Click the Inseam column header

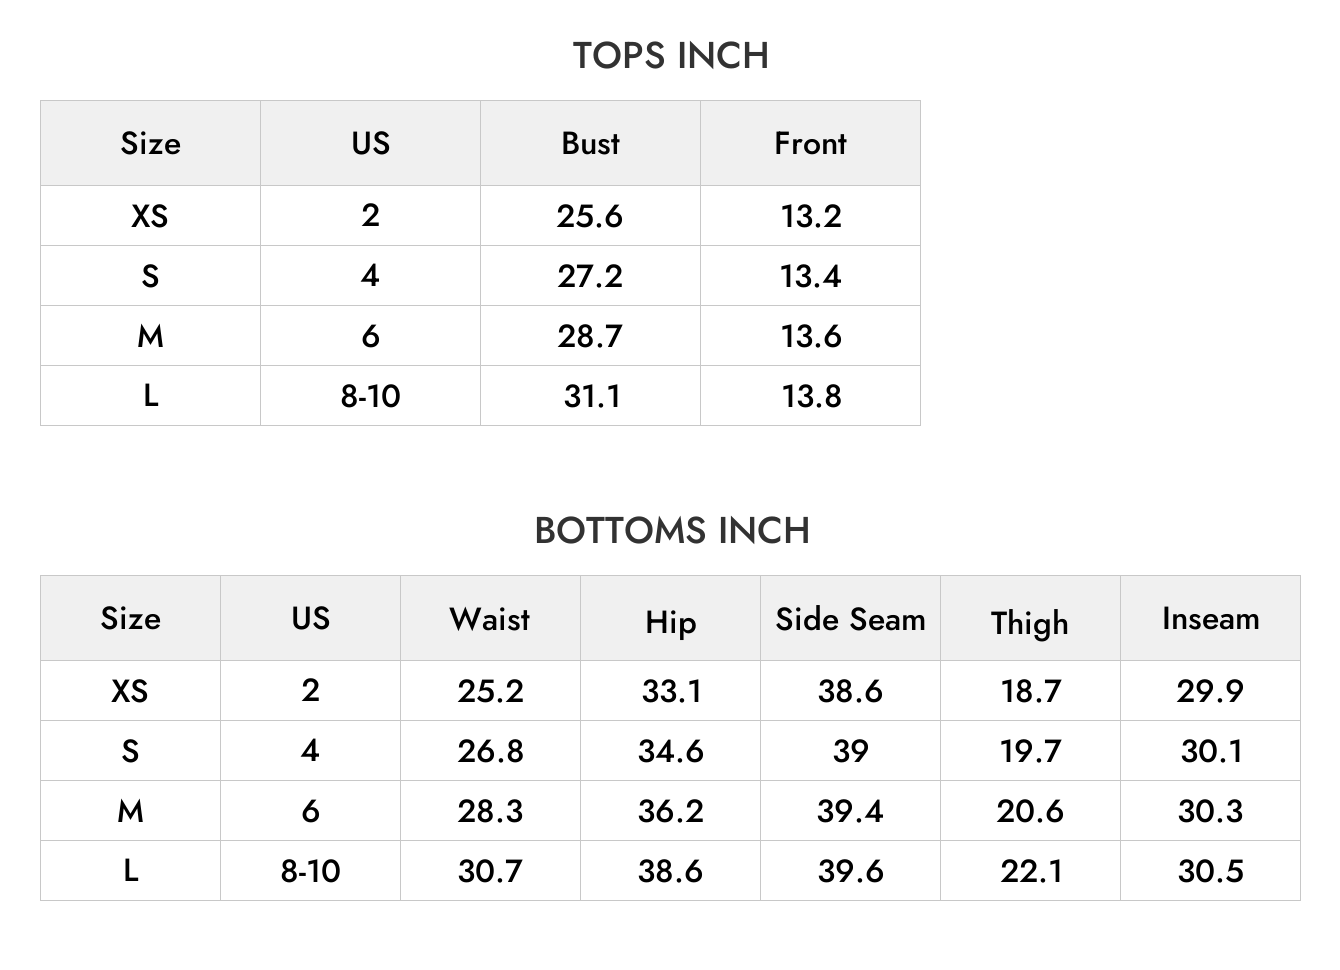coord(1210,619)
